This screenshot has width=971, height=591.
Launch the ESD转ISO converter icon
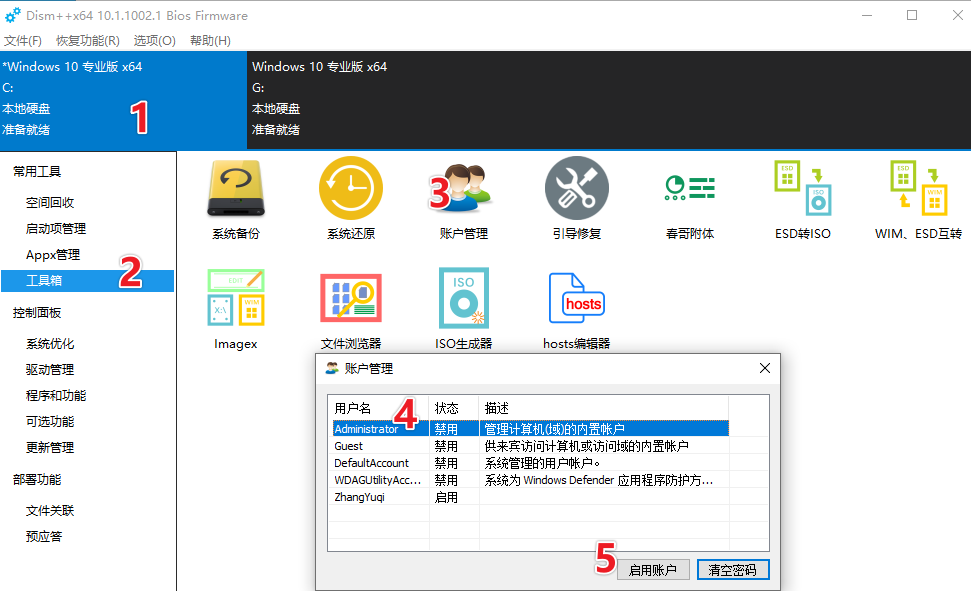pos(803,188)
